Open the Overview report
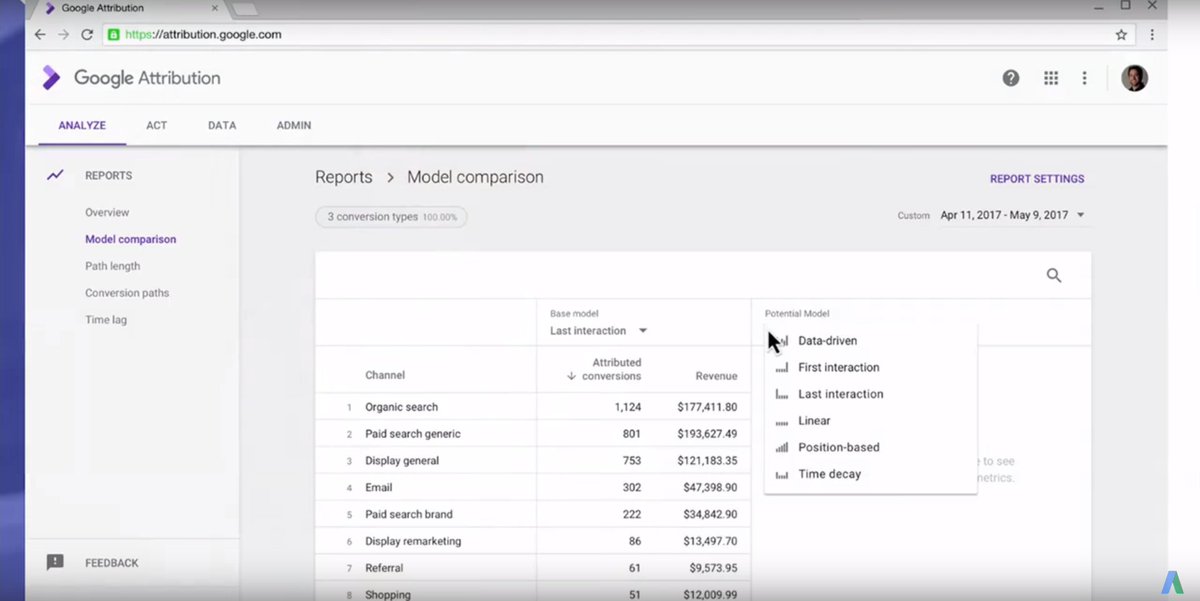Viewport: 1200px width, 601px height. pyautogui.click(x=107, y=212)
